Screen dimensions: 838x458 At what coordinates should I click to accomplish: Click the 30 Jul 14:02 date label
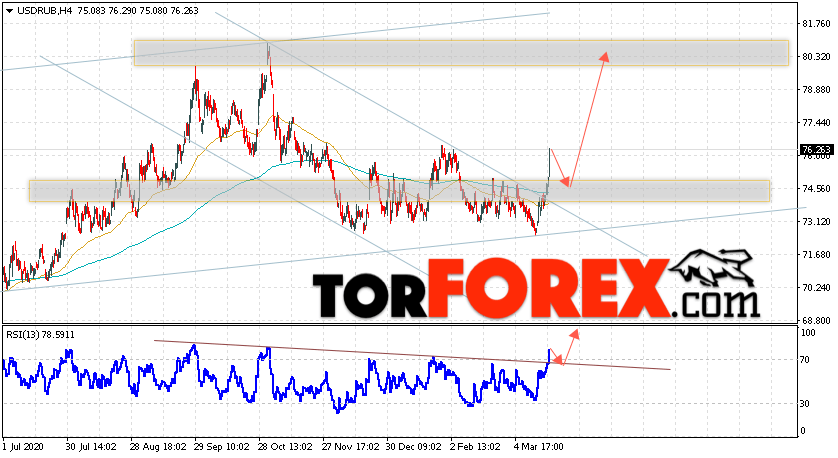91,446
